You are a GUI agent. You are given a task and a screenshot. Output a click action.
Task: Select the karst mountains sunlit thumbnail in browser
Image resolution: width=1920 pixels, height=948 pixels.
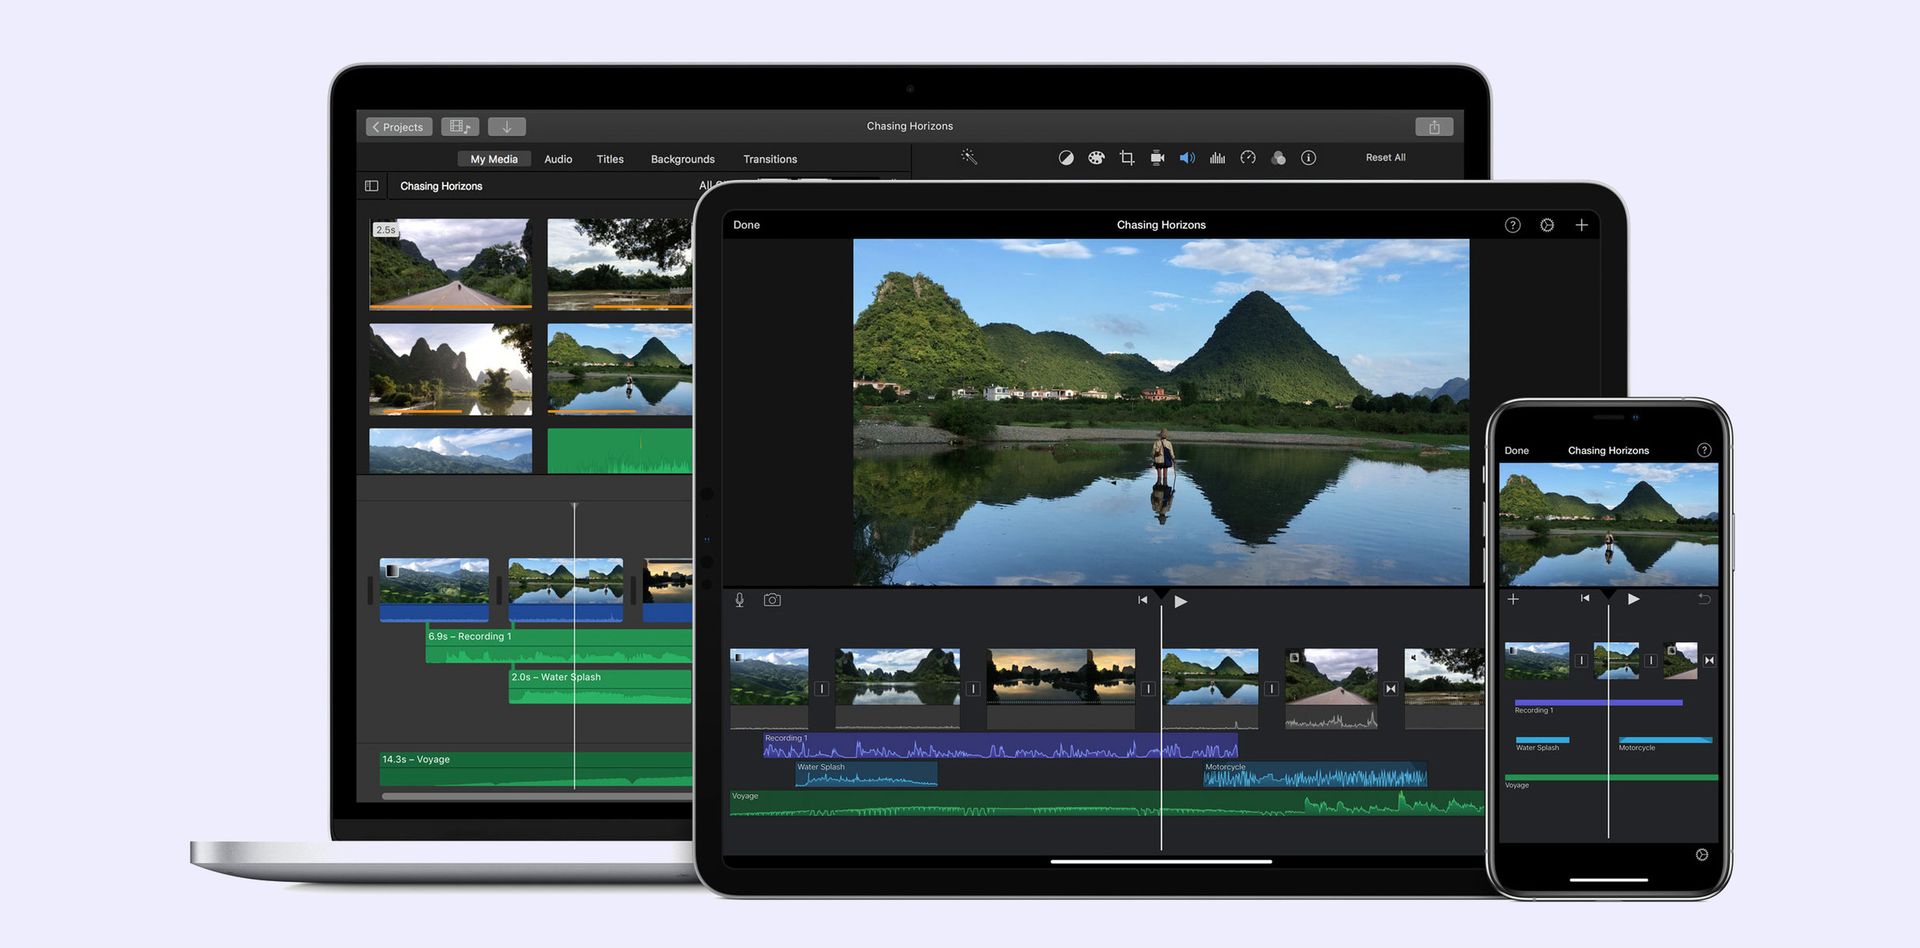tap(450, 369)
